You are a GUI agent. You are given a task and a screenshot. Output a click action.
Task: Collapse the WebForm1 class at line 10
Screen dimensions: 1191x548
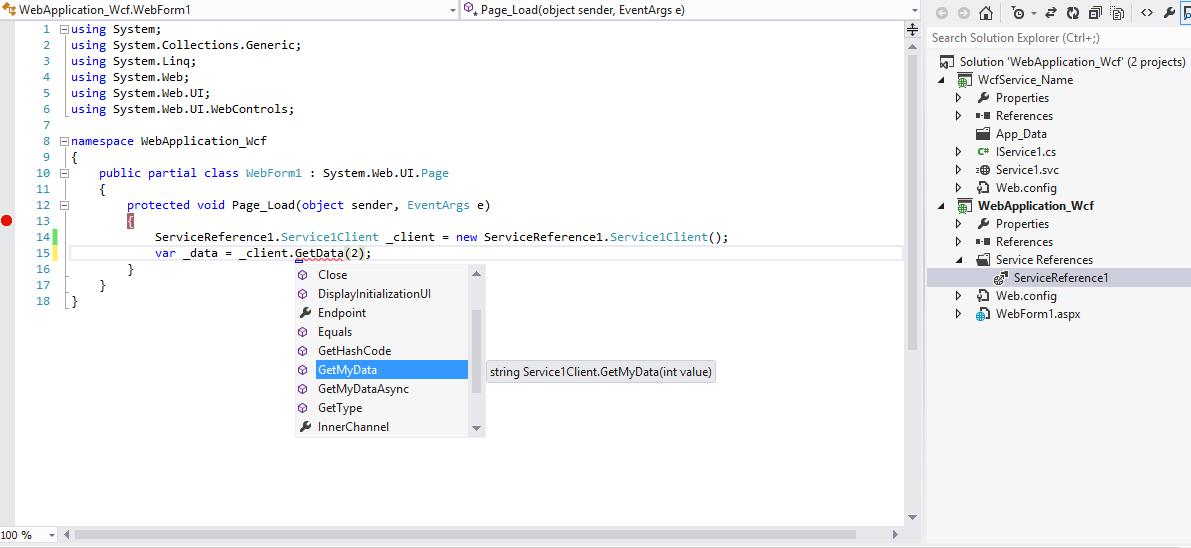64,173
